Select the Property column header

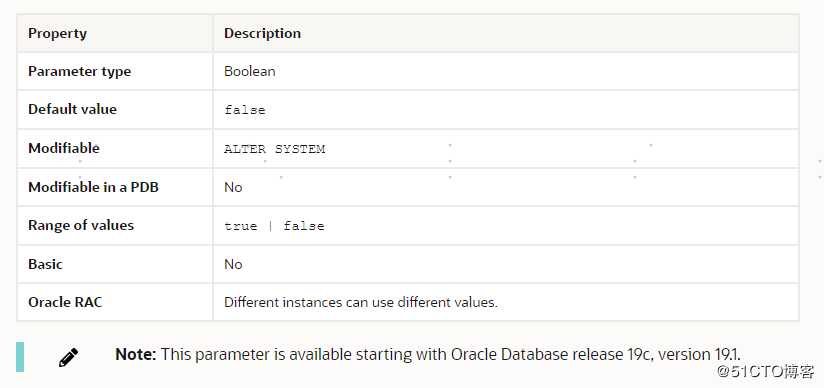coord(57,33)
